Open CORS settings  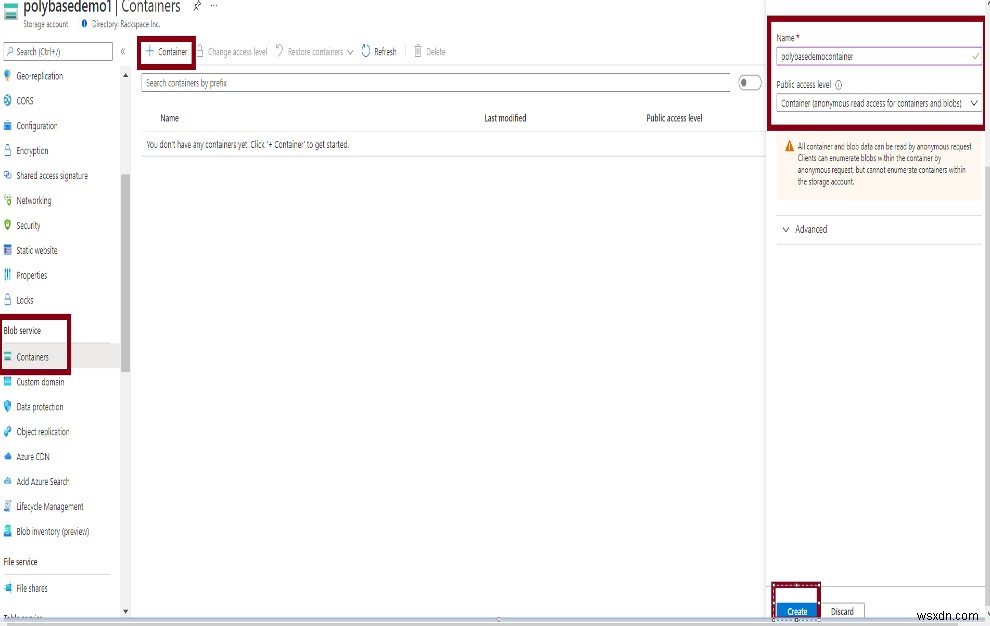(25, 100)
